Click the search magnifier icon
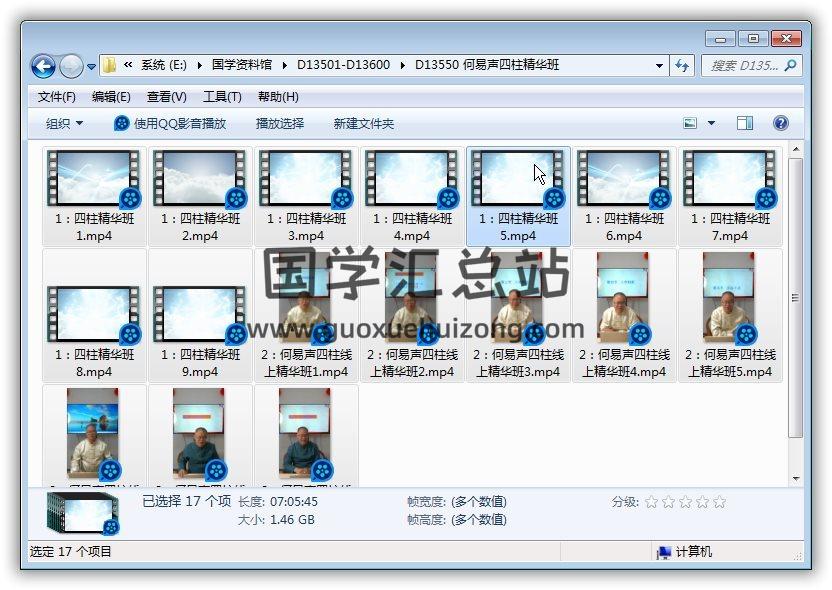 (790, 65)
